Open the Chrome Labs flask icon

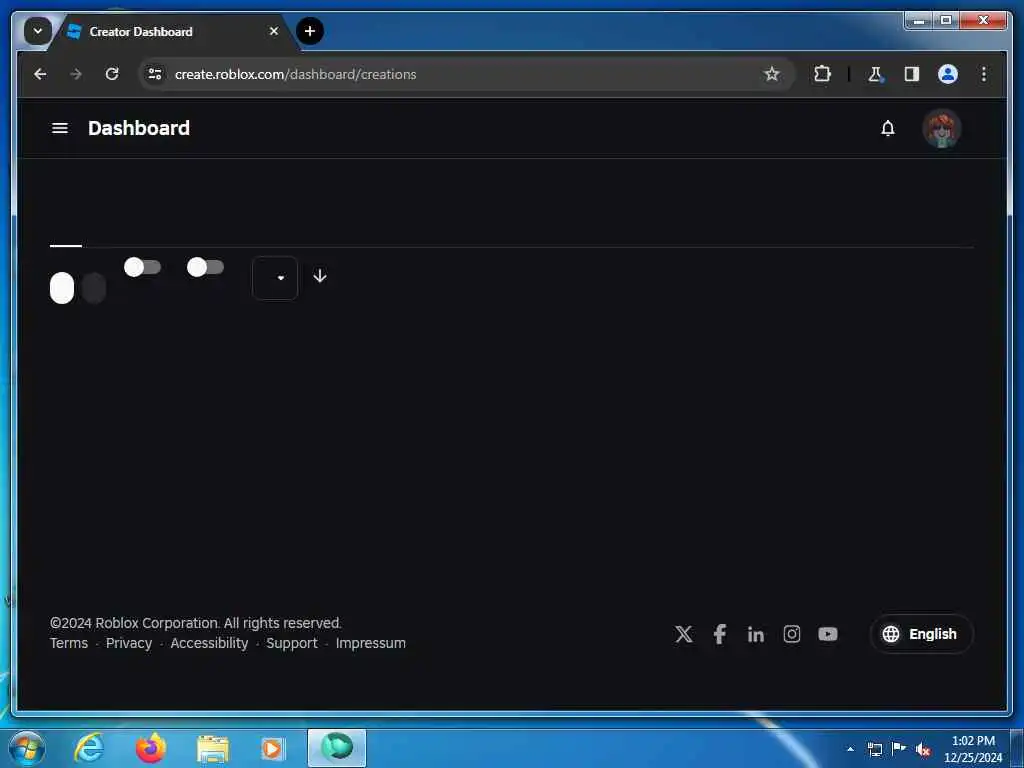[875, 74]
